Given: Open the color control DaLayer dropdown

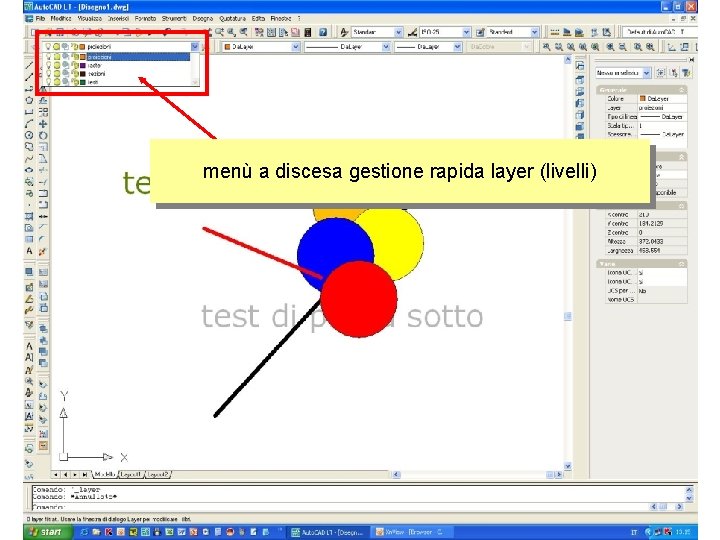Looking at the screenshot, I should click(296, 46).
